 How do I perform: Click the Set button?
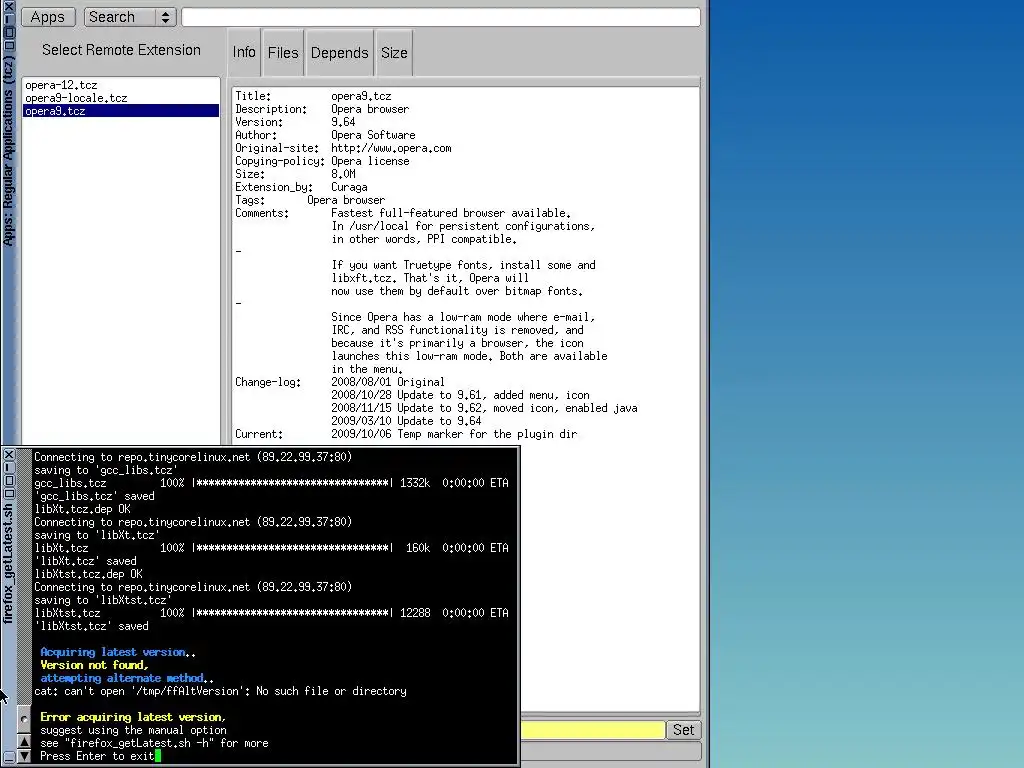click(x=683, y=729)
